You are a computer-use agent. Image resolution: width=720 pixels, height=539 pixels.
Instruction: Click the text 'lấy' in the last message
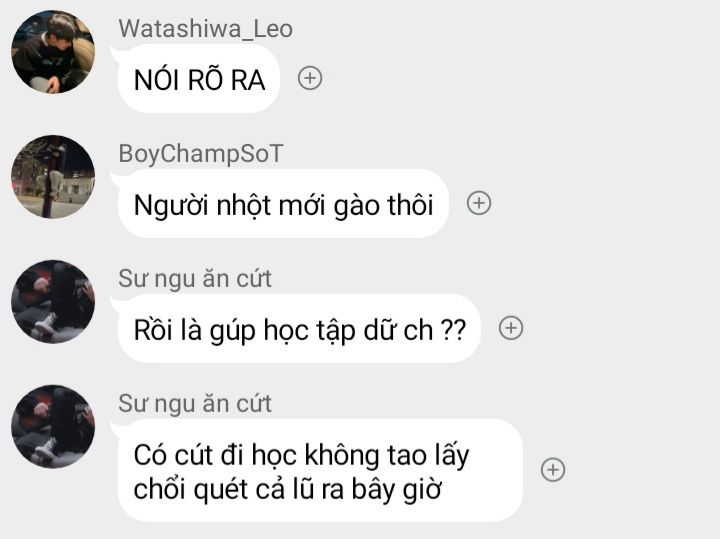(x=452, y=455)
